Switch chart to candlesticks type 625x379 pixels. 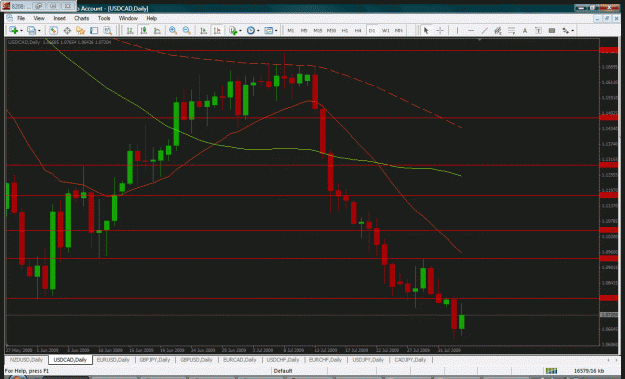click(143, 30)
